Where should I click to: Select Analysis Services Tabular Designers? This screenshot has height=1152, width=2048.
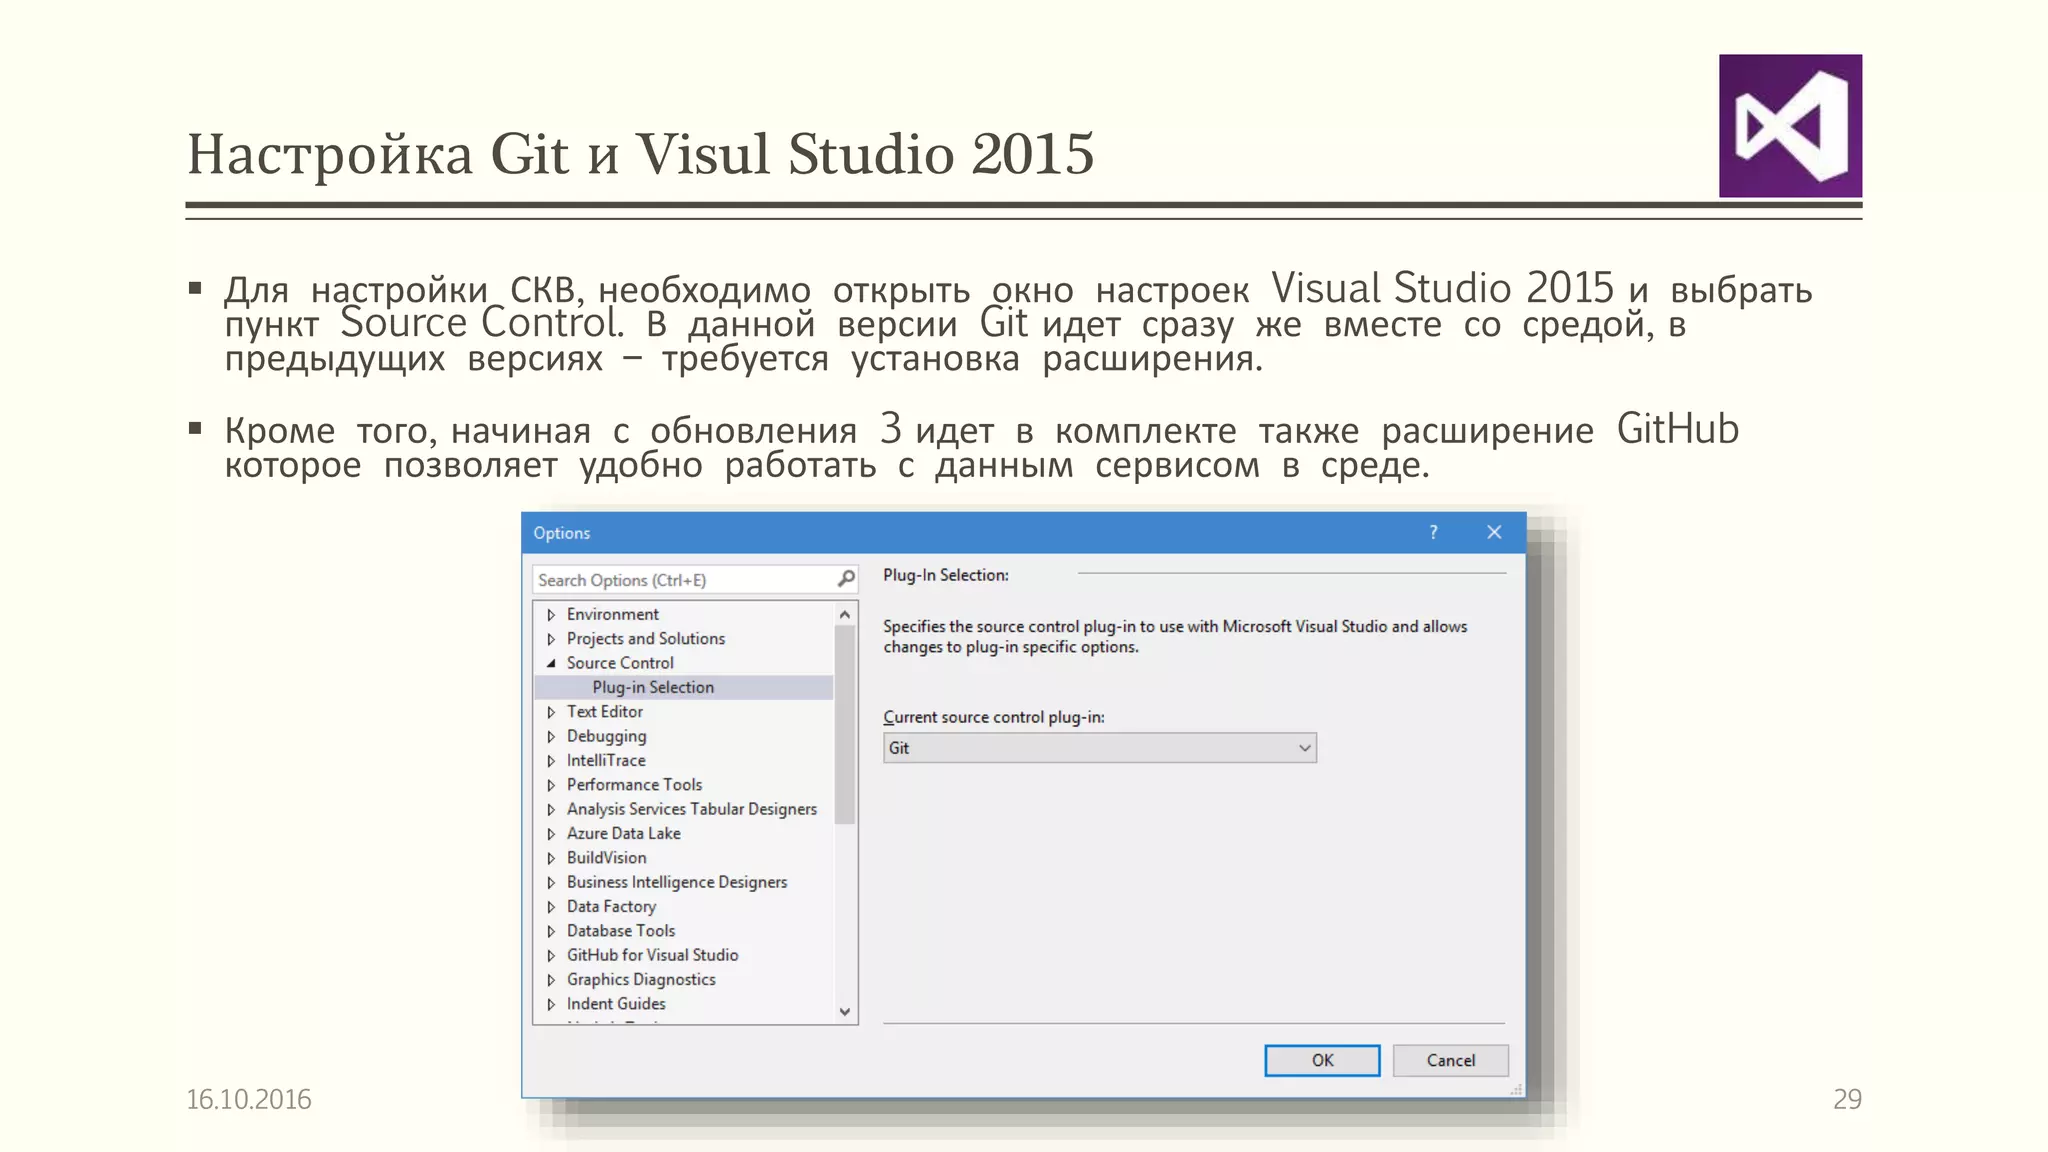(x=691, y=809)
